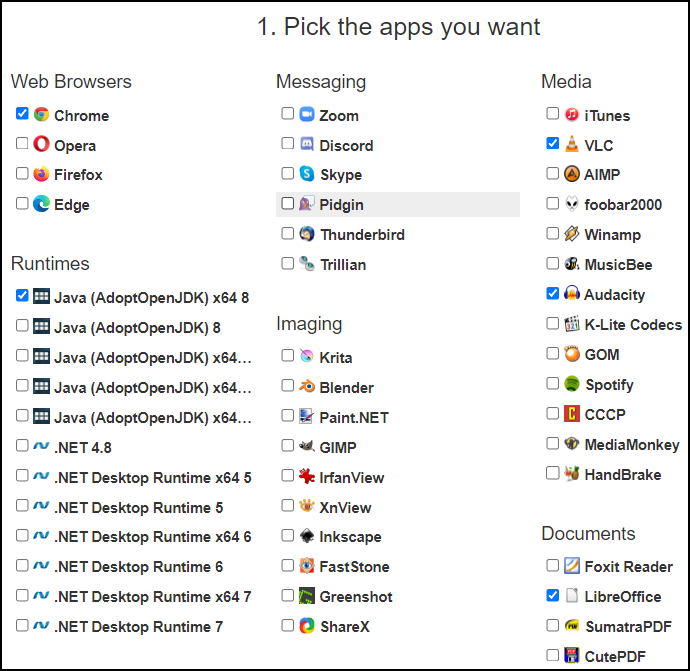Click the K-Lite Codecs icon
Screen dimensions: 690x671
click(x=572, y=323)
